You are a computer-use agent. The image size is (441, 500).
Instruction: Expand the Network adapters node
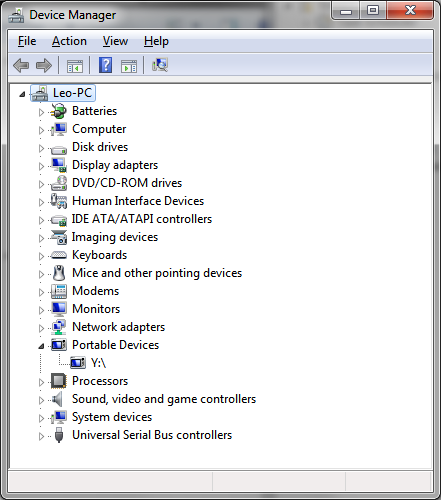[x=41, y=328]
